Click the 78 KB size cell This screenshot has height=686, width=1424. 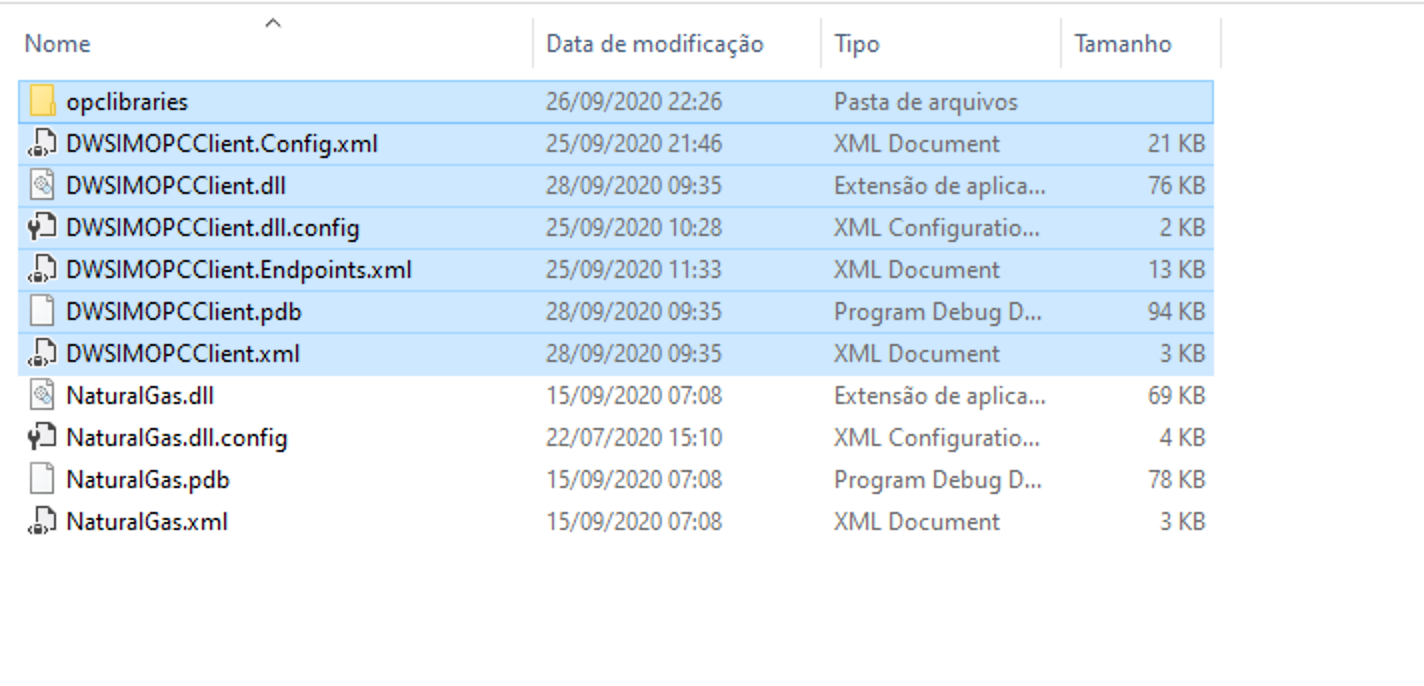tap(1176, 480)
